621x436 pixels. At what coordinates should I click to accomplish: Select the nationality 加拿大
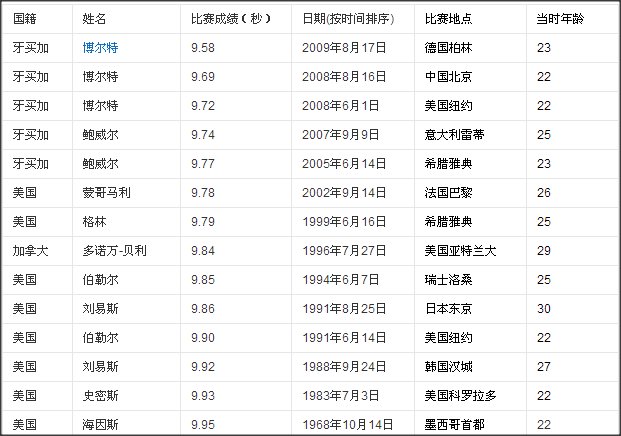click(x=30, y=251)
